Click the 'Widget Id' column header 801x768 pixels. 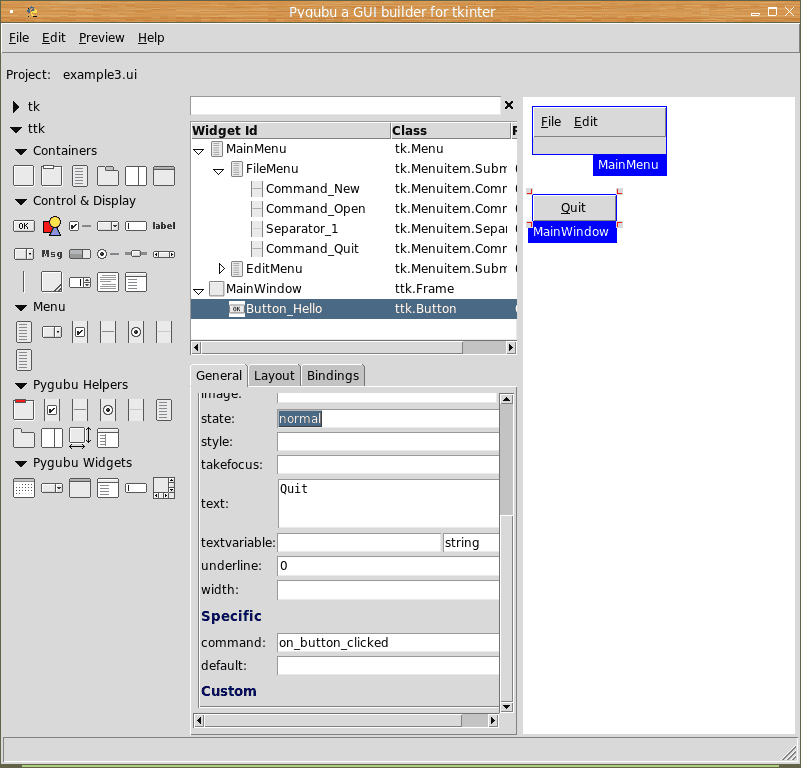[x=291, y=130]
